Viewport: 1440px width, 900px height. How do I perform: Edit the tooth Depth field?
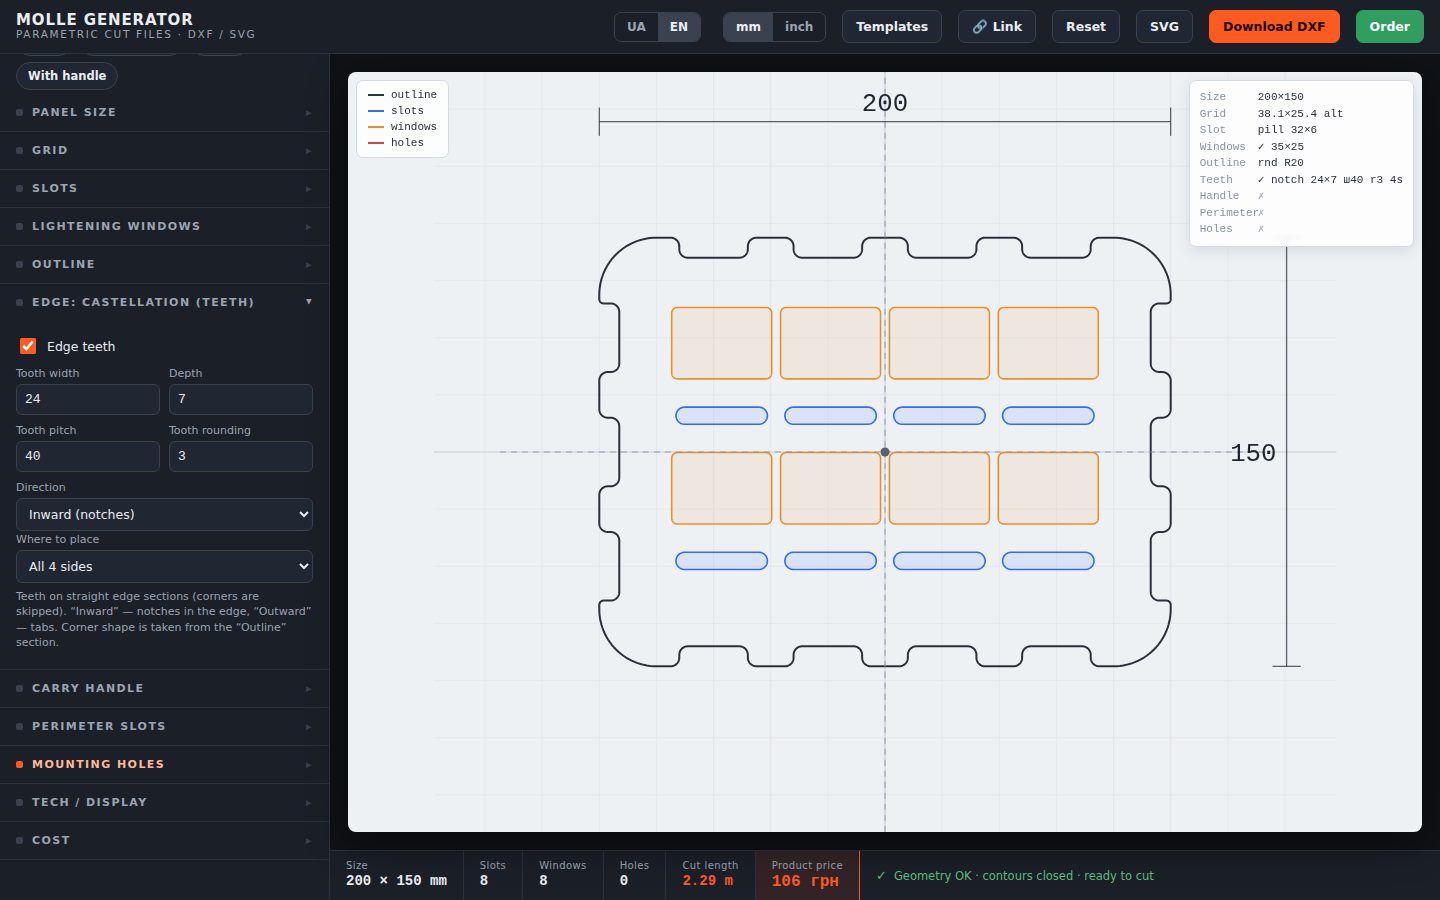click(x=241, y=399)
